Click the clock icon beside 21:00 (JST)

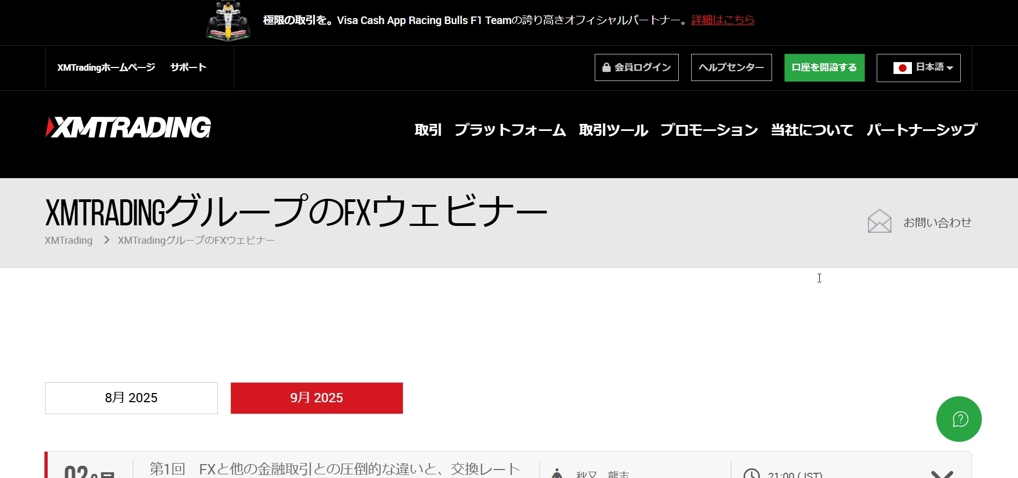751,474
